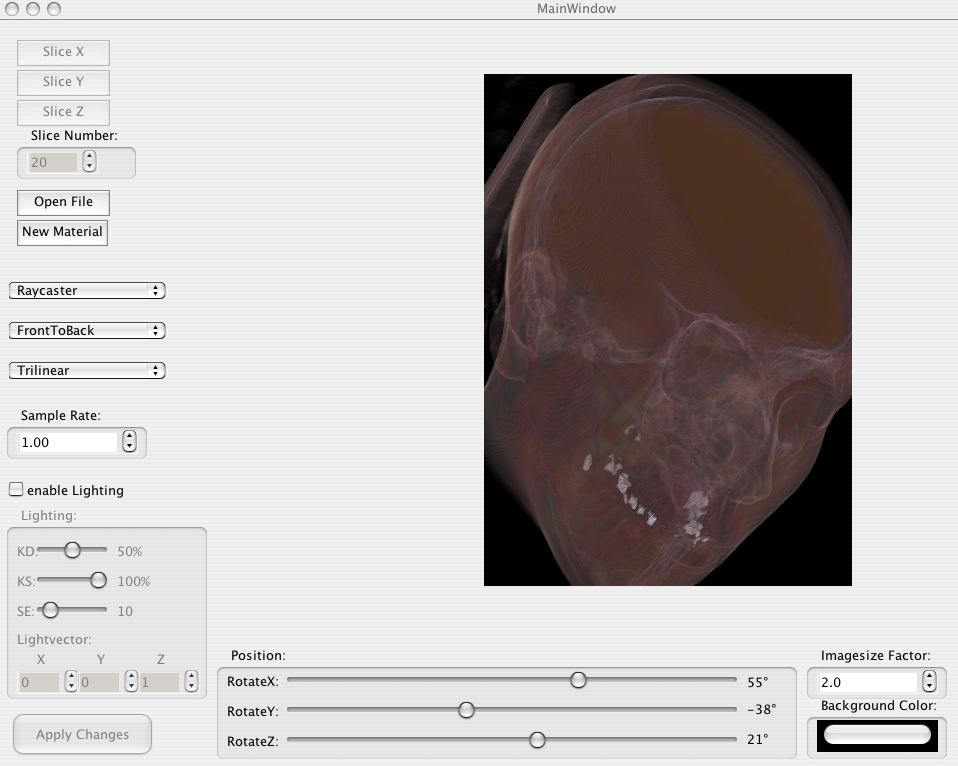Click the Lightvector Z input field
This screenshot has height=766, width=958.
(x=159, y=682)
